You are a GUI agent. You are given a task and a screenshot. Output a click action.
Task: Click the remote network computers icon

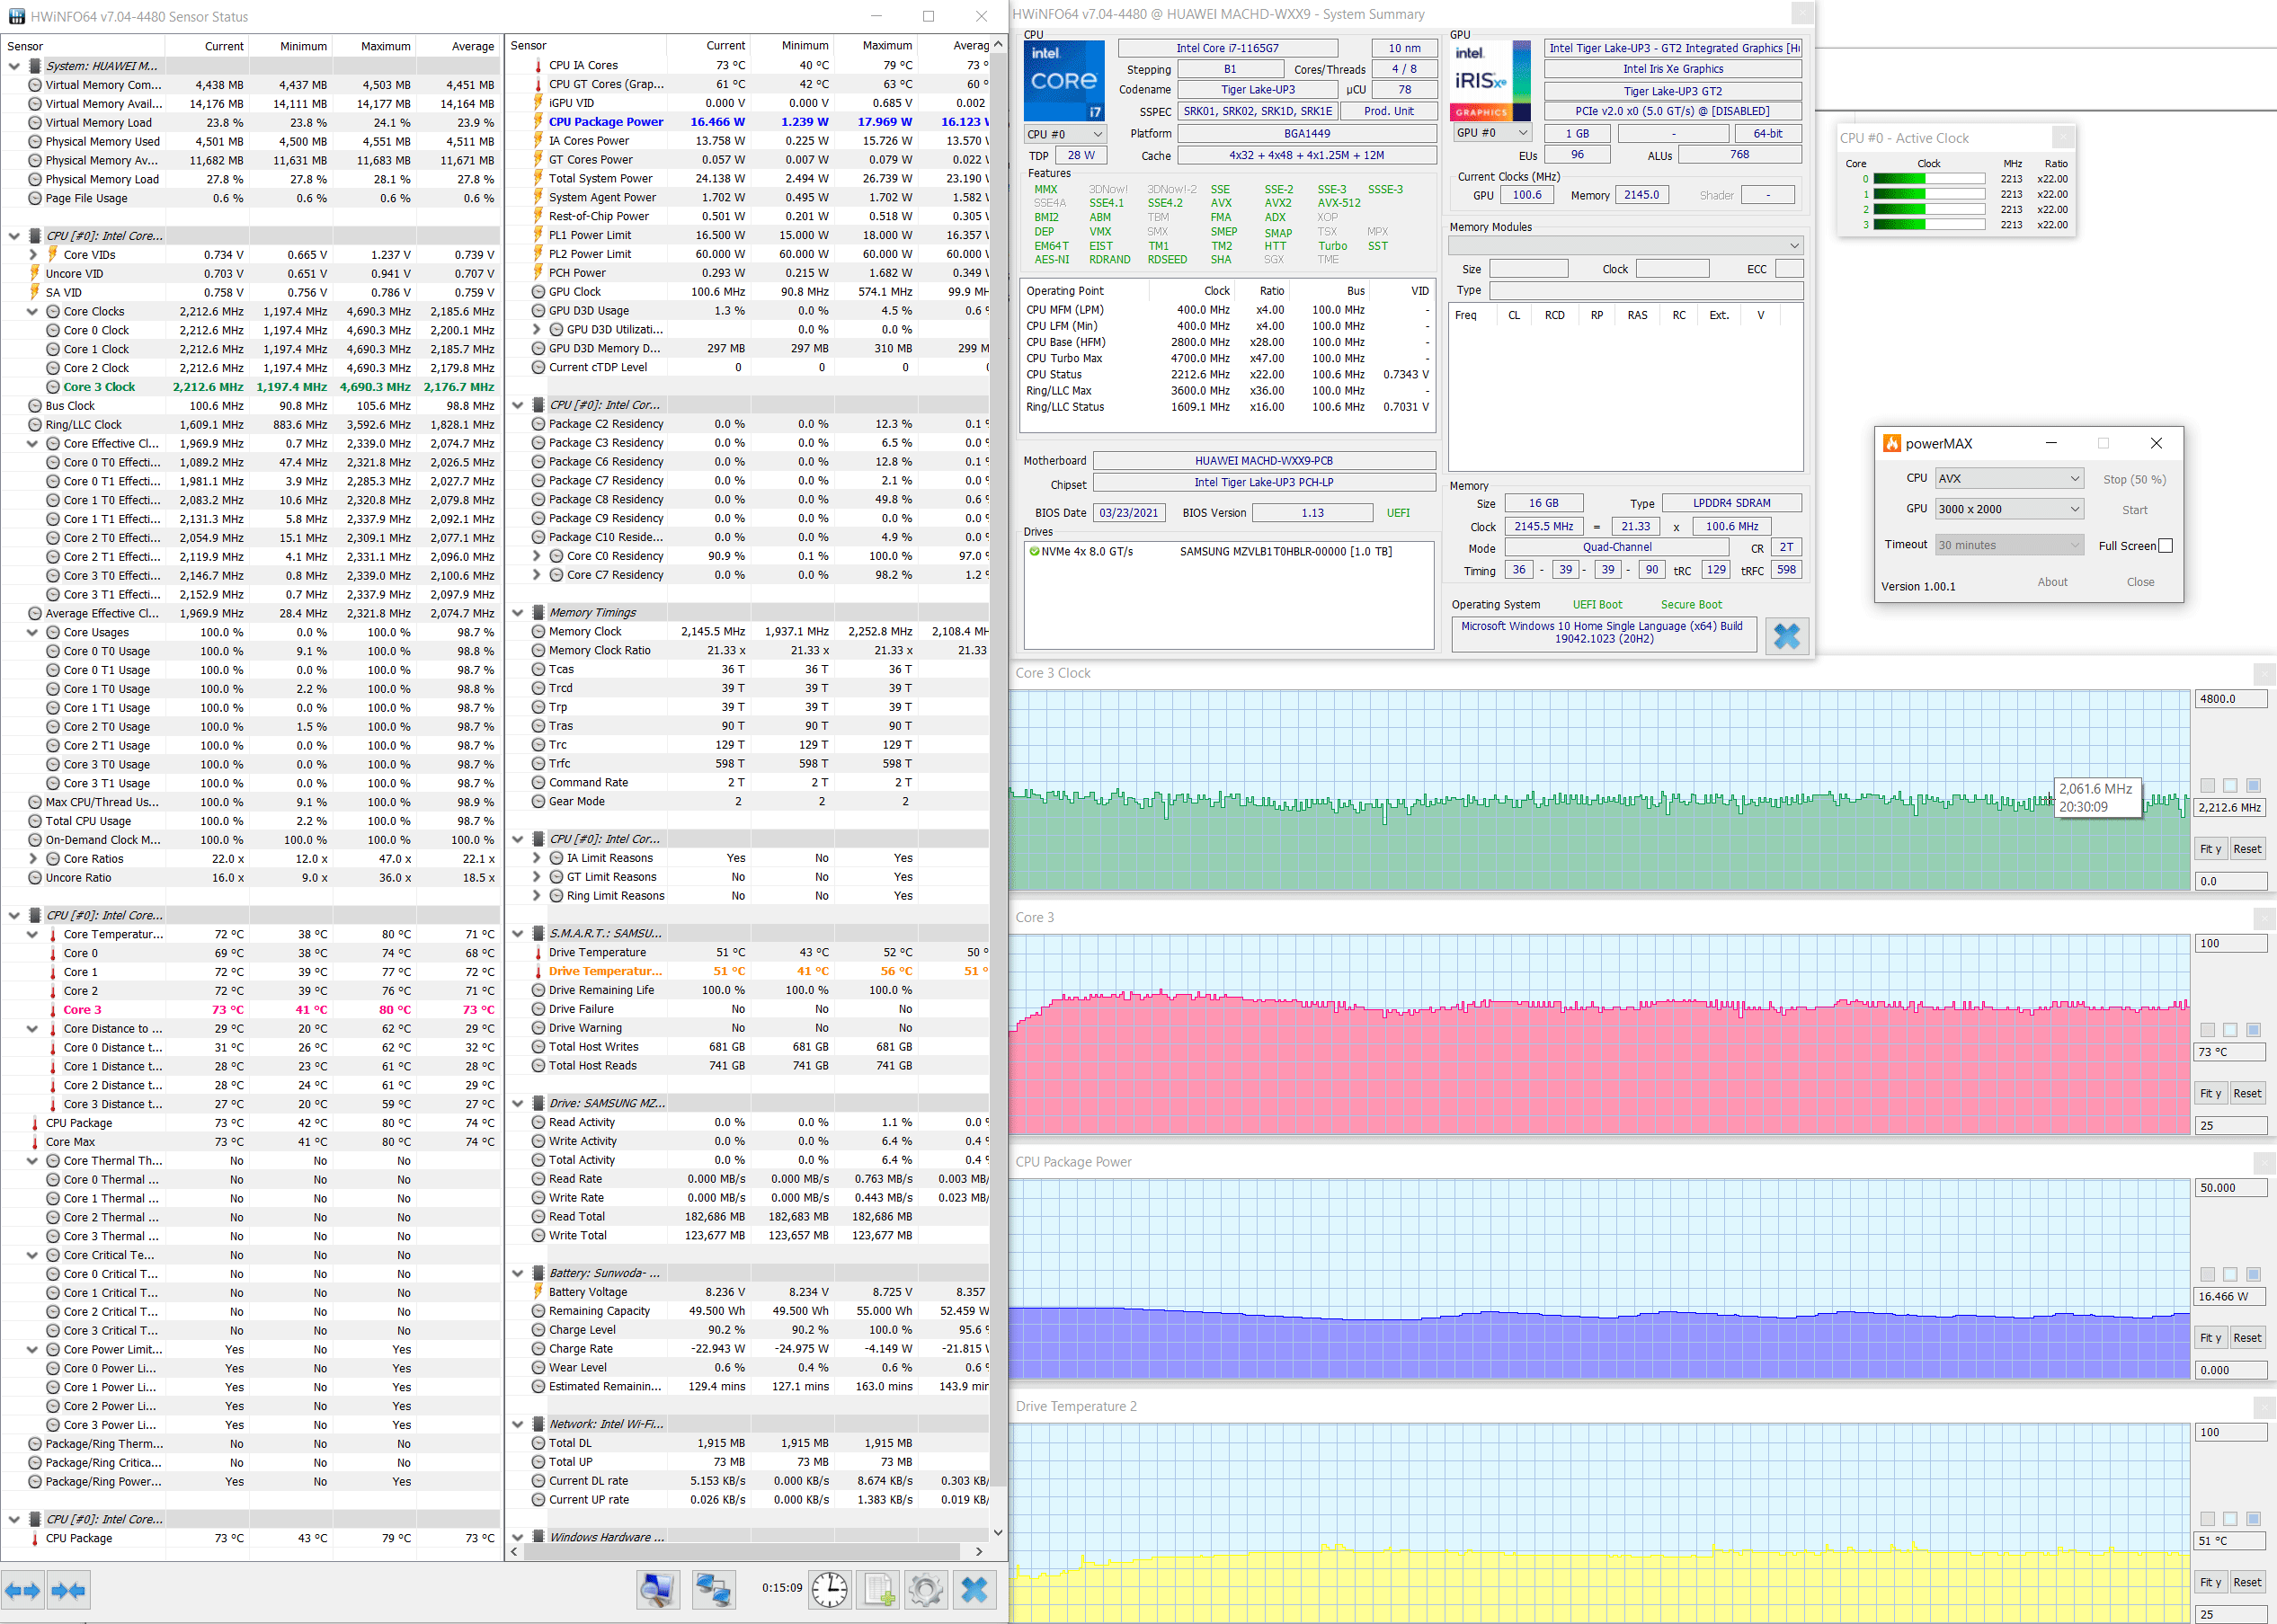(713, 1589)
